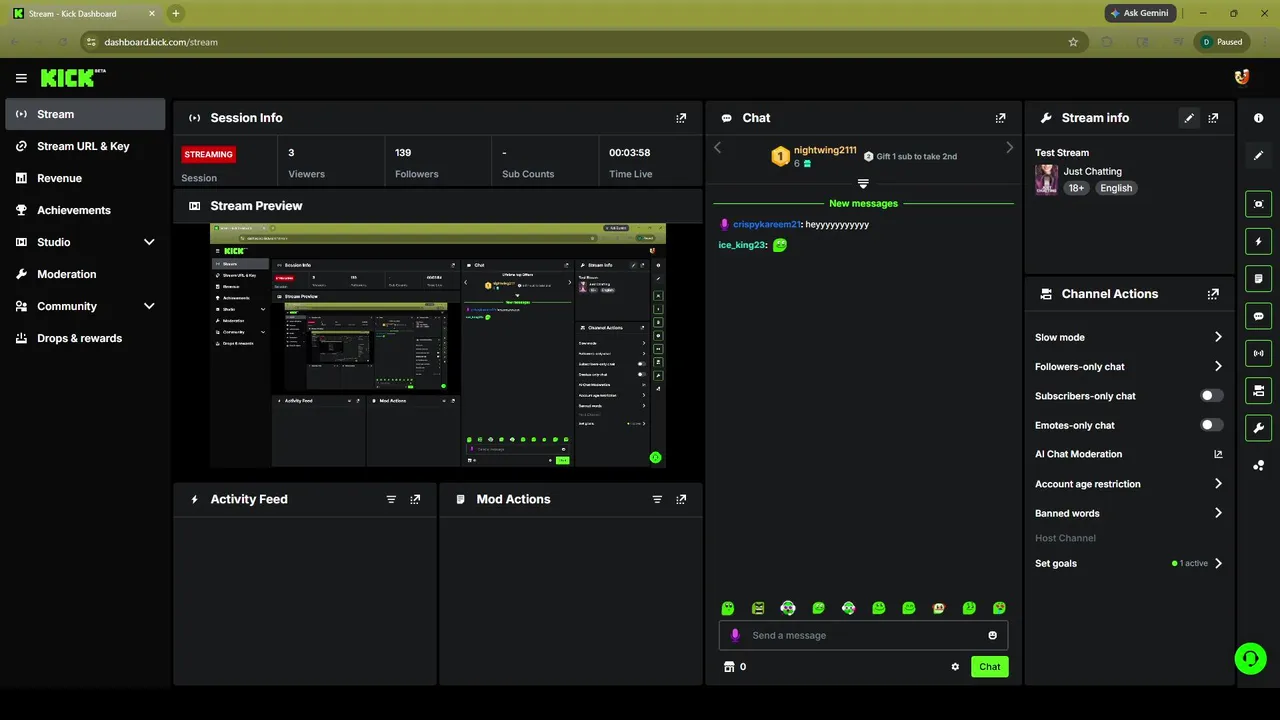Toggle the Activity Feed lightning icon in right sidebar
Screen dimensions: 1280x720
click(x=1259, y=241)
